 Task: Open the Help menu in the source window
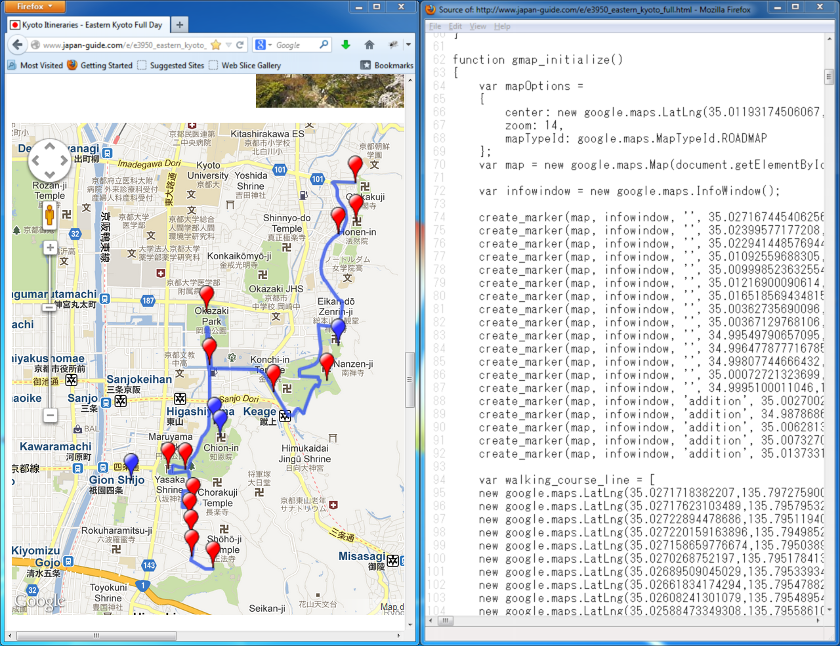pos(502,26)
